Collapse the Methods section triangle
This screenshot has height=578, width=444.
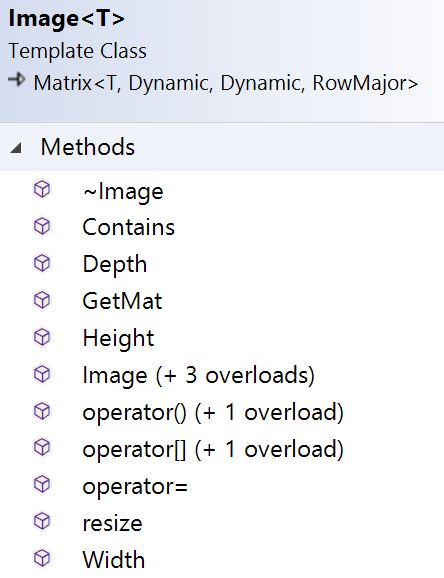[15, 148]
